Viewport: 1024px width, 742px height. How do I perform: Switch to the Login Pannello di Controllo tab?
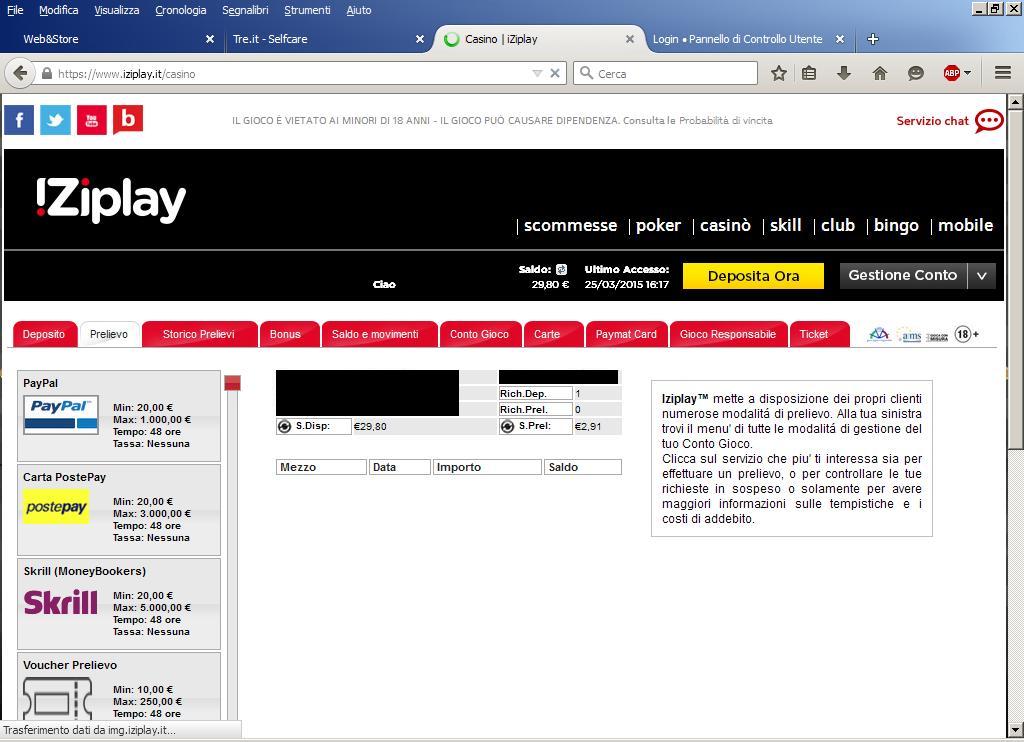click(747, 39)
